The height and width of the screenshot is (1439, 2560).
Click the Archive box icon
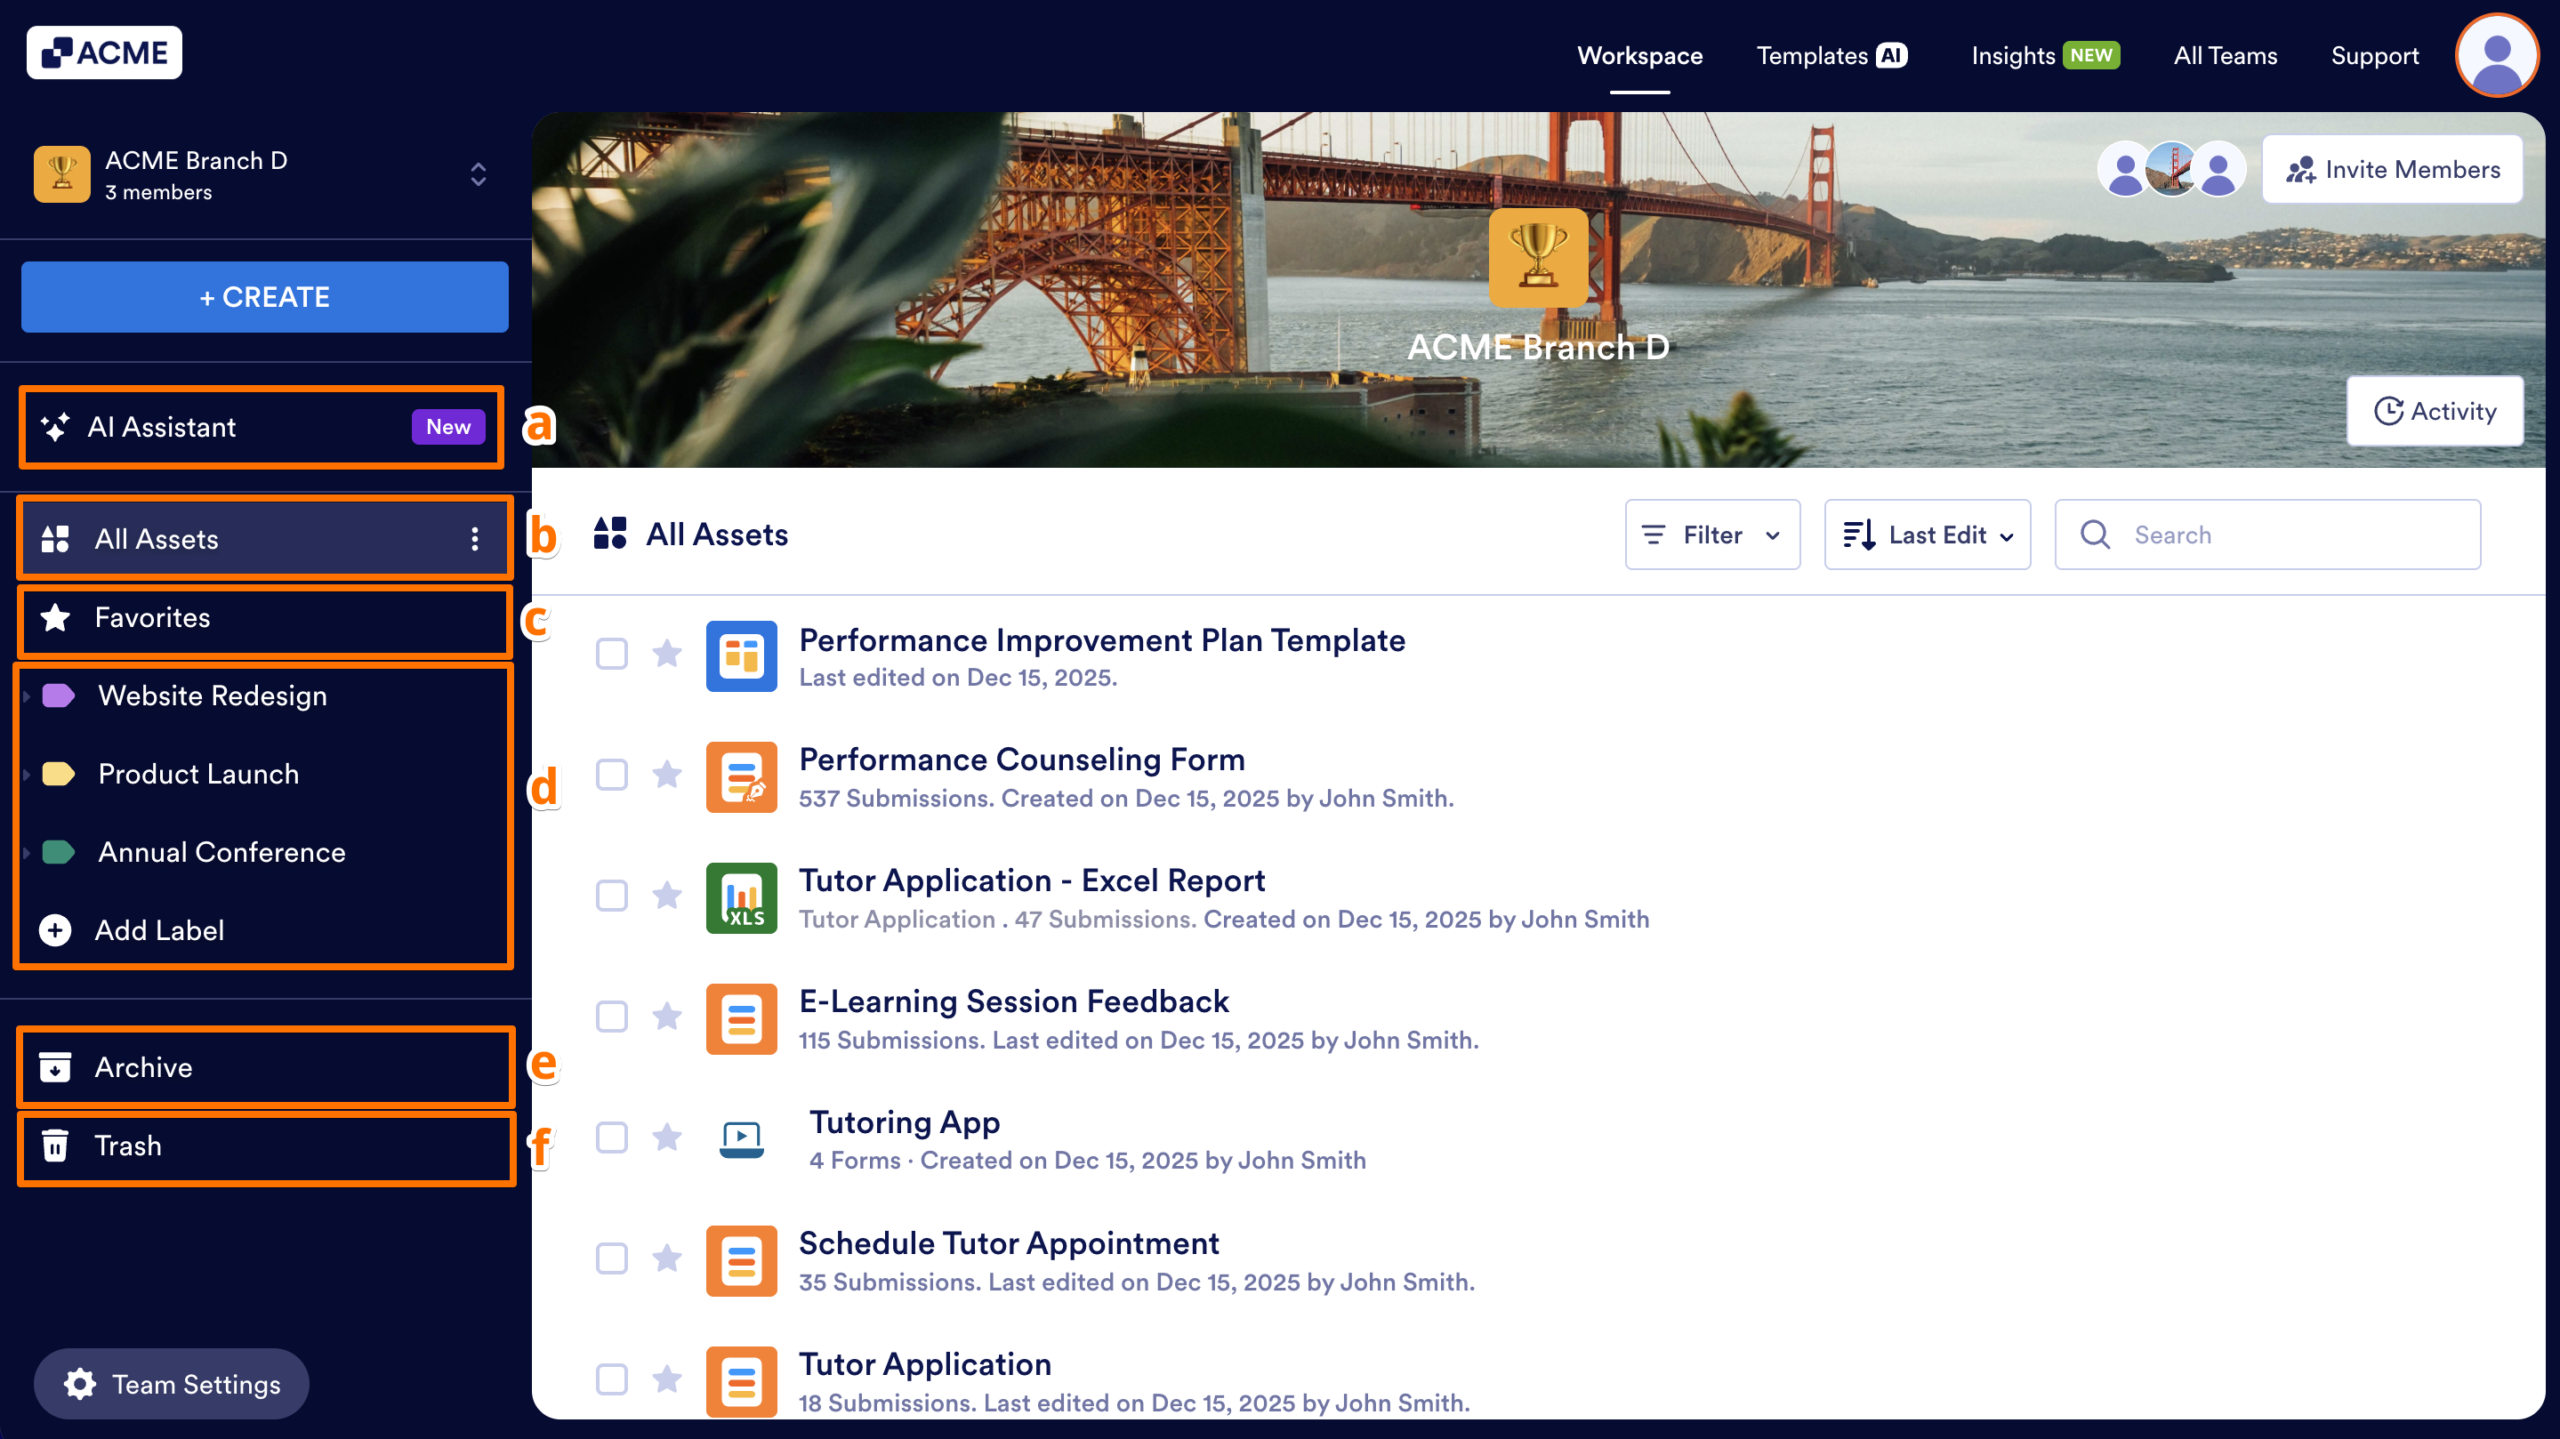[56, 1067]
